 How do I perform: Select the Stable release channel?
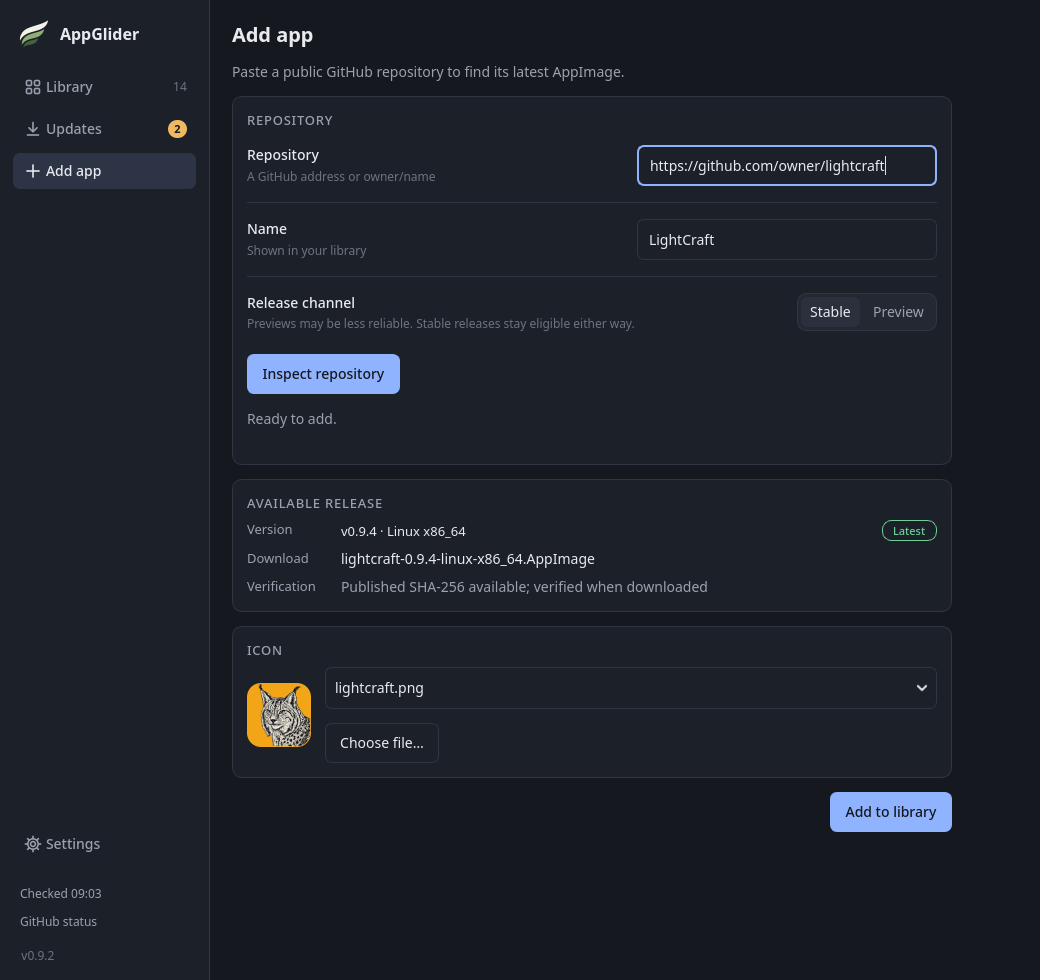(830, 312)
